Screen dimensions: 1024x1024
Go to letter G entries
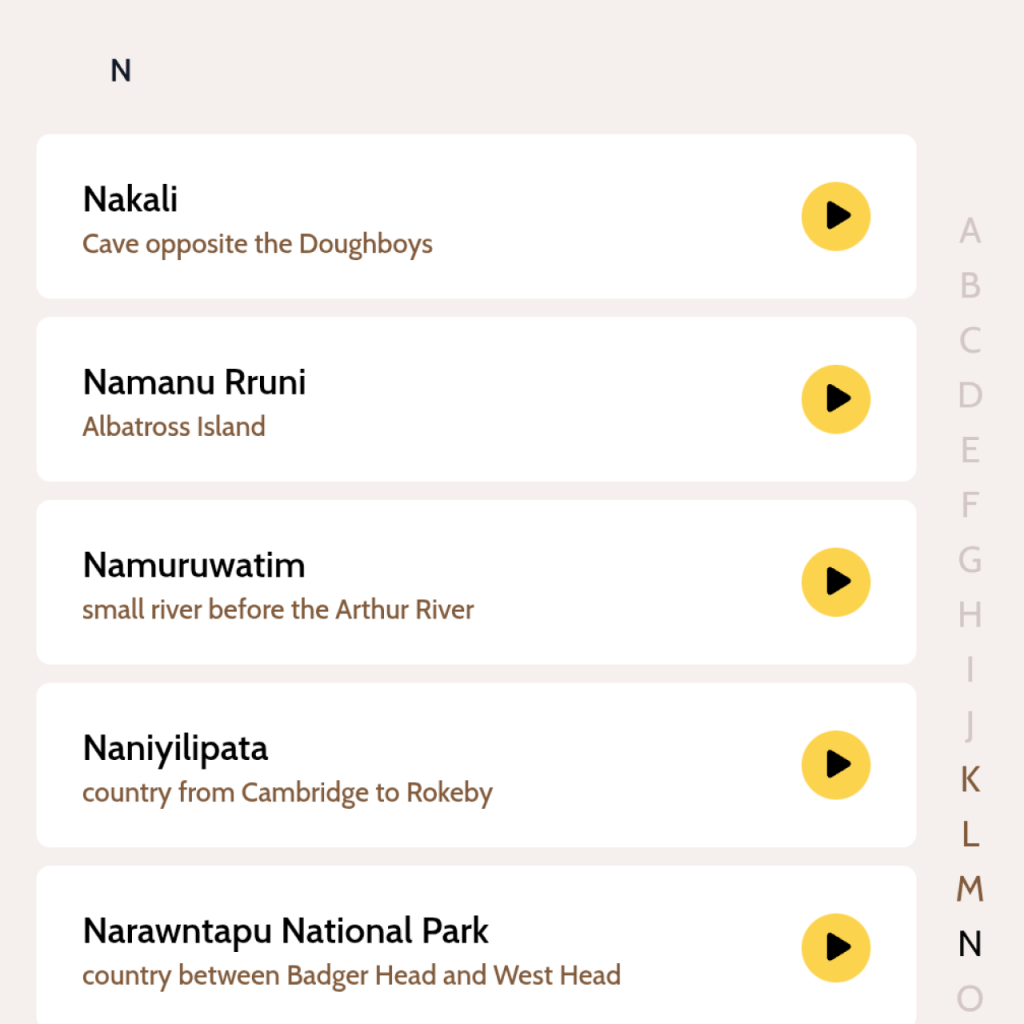(x=969, y=560)
